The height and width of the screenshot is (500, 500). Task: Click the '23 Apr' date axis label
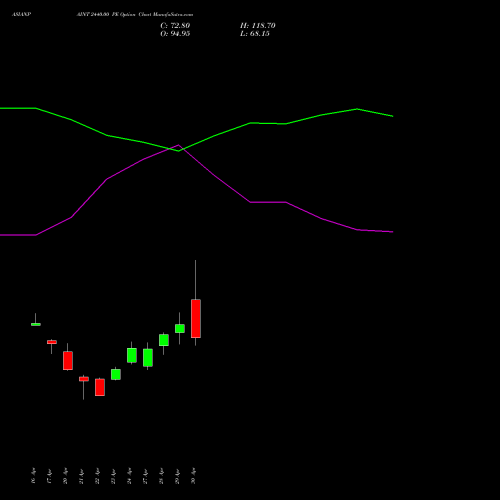[113, 476]
